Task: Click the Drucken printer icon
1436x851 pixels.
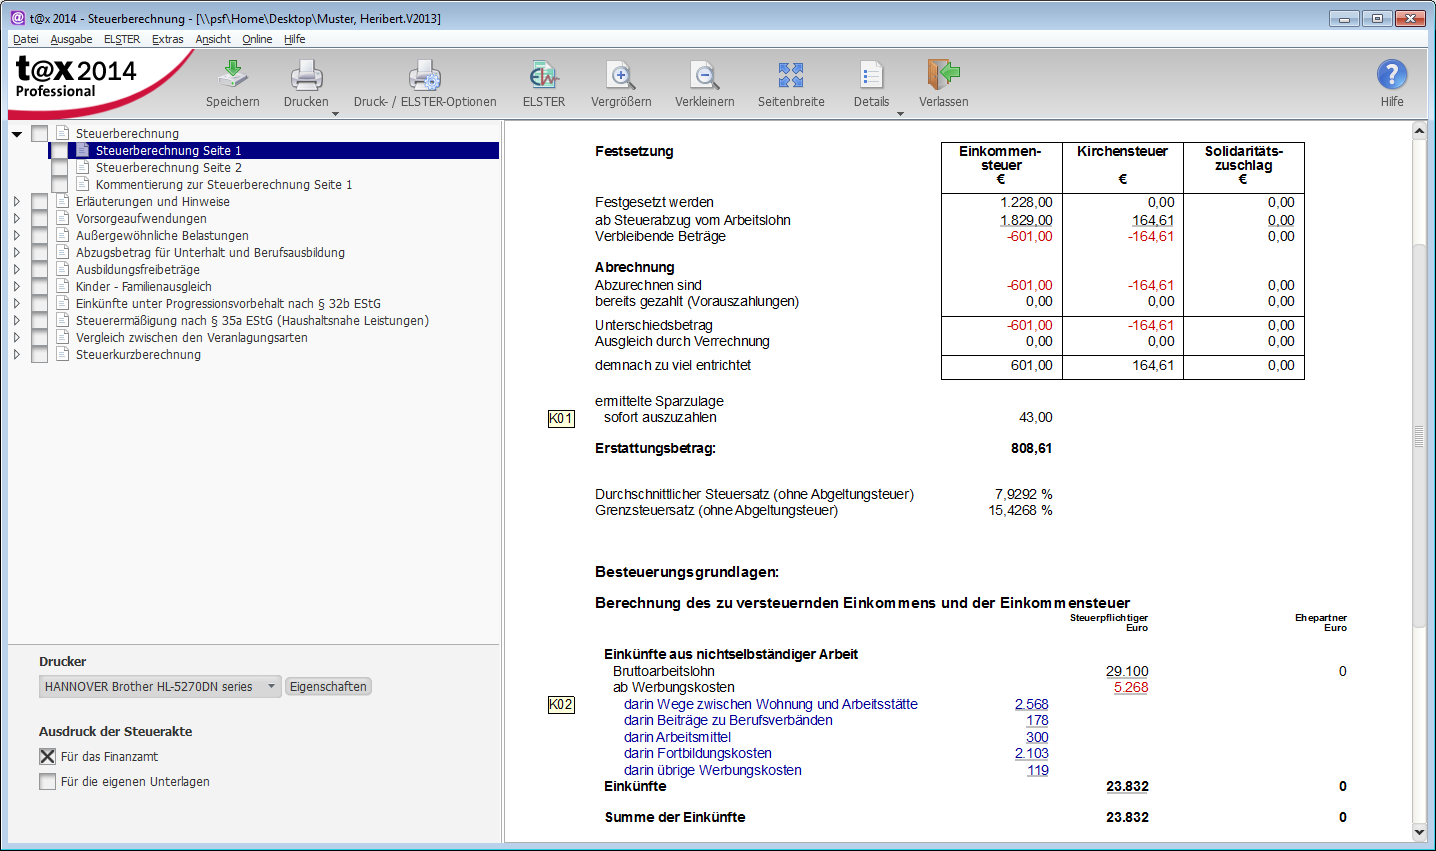Action: click(x=306, y=75)
